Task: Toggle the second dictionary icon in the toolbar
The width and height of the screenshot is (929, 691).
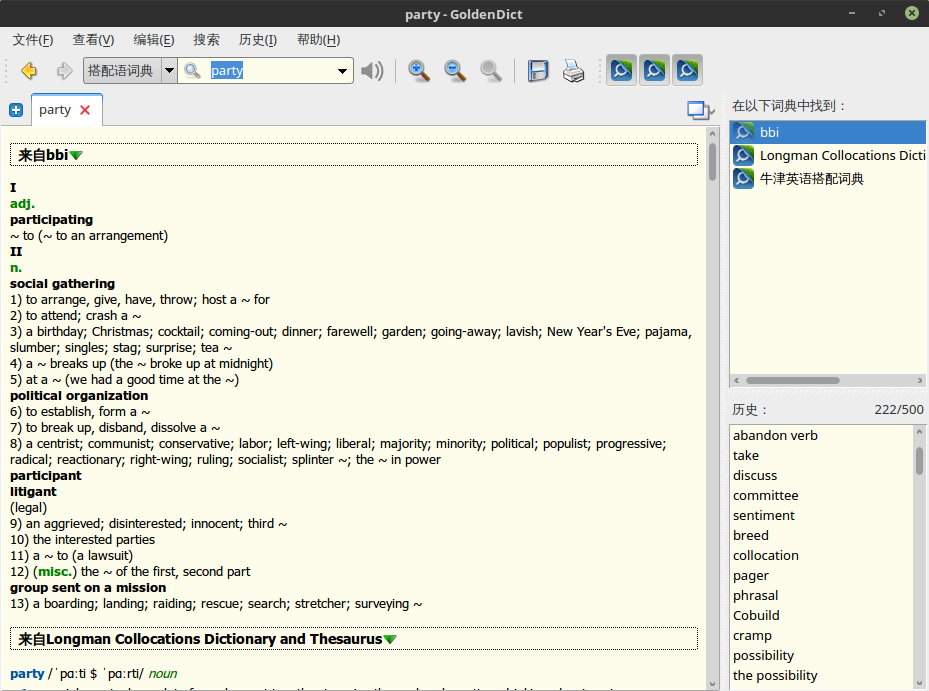Action: coord(654,71)
